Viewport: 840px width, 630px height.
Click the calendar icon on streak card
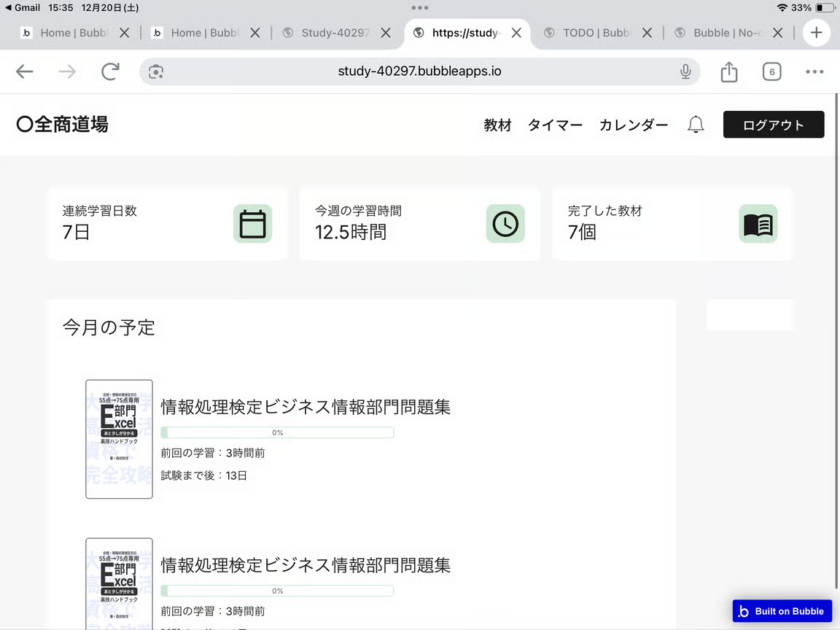[x=253, y=224]
